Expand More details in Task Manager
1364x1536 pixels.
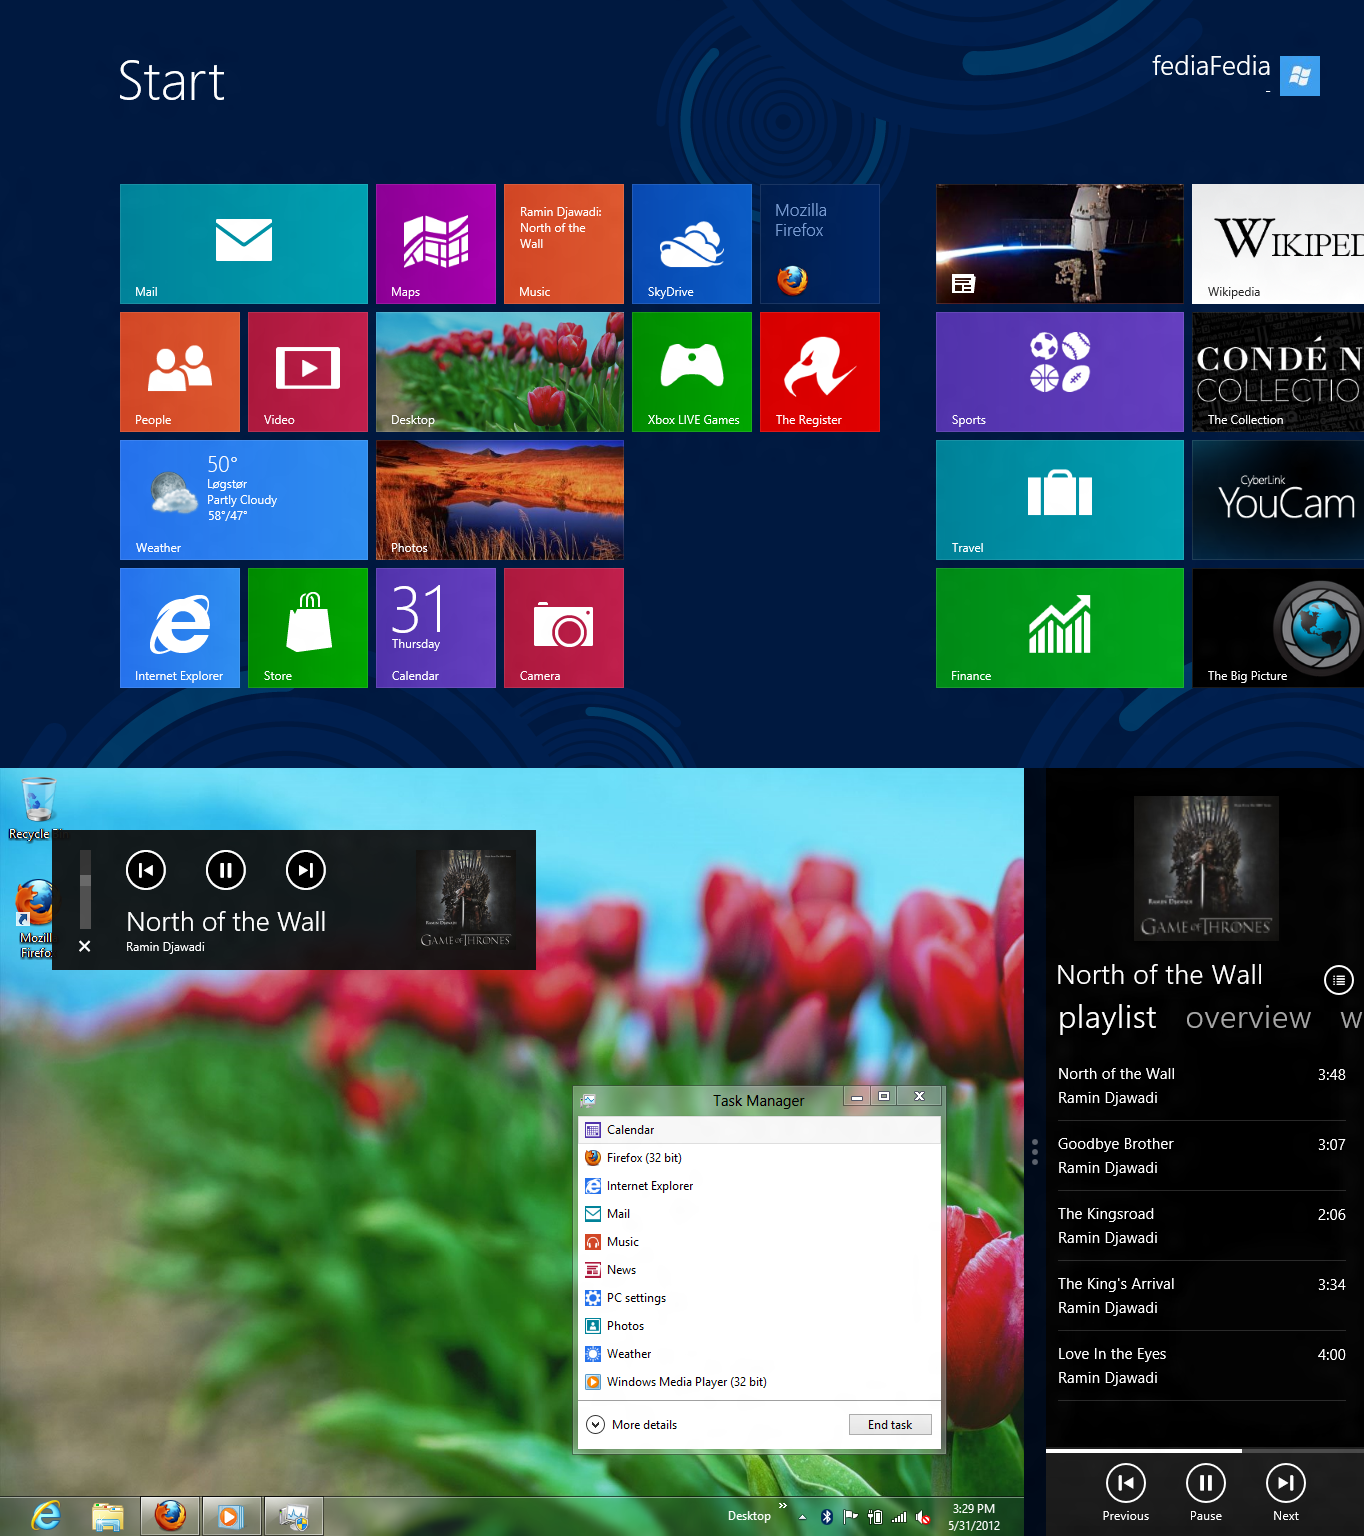coord(632,1425)
